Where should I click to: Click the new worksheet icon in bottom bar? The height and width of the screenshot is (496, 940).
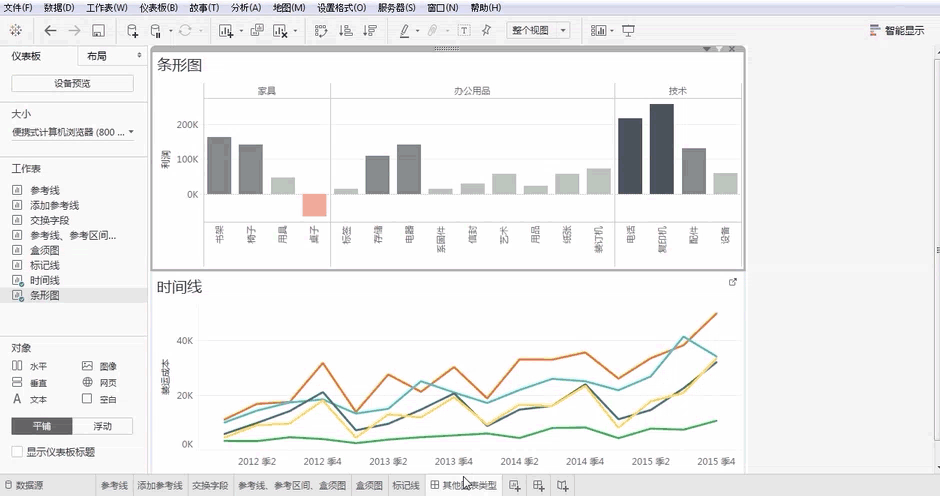click(514, 485)
